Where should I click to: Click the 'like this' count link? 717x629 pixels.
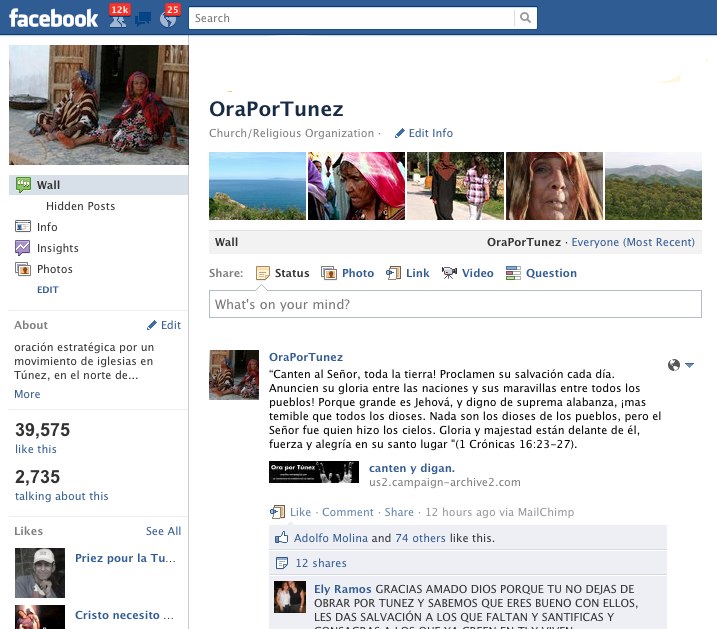click(36, 449)
